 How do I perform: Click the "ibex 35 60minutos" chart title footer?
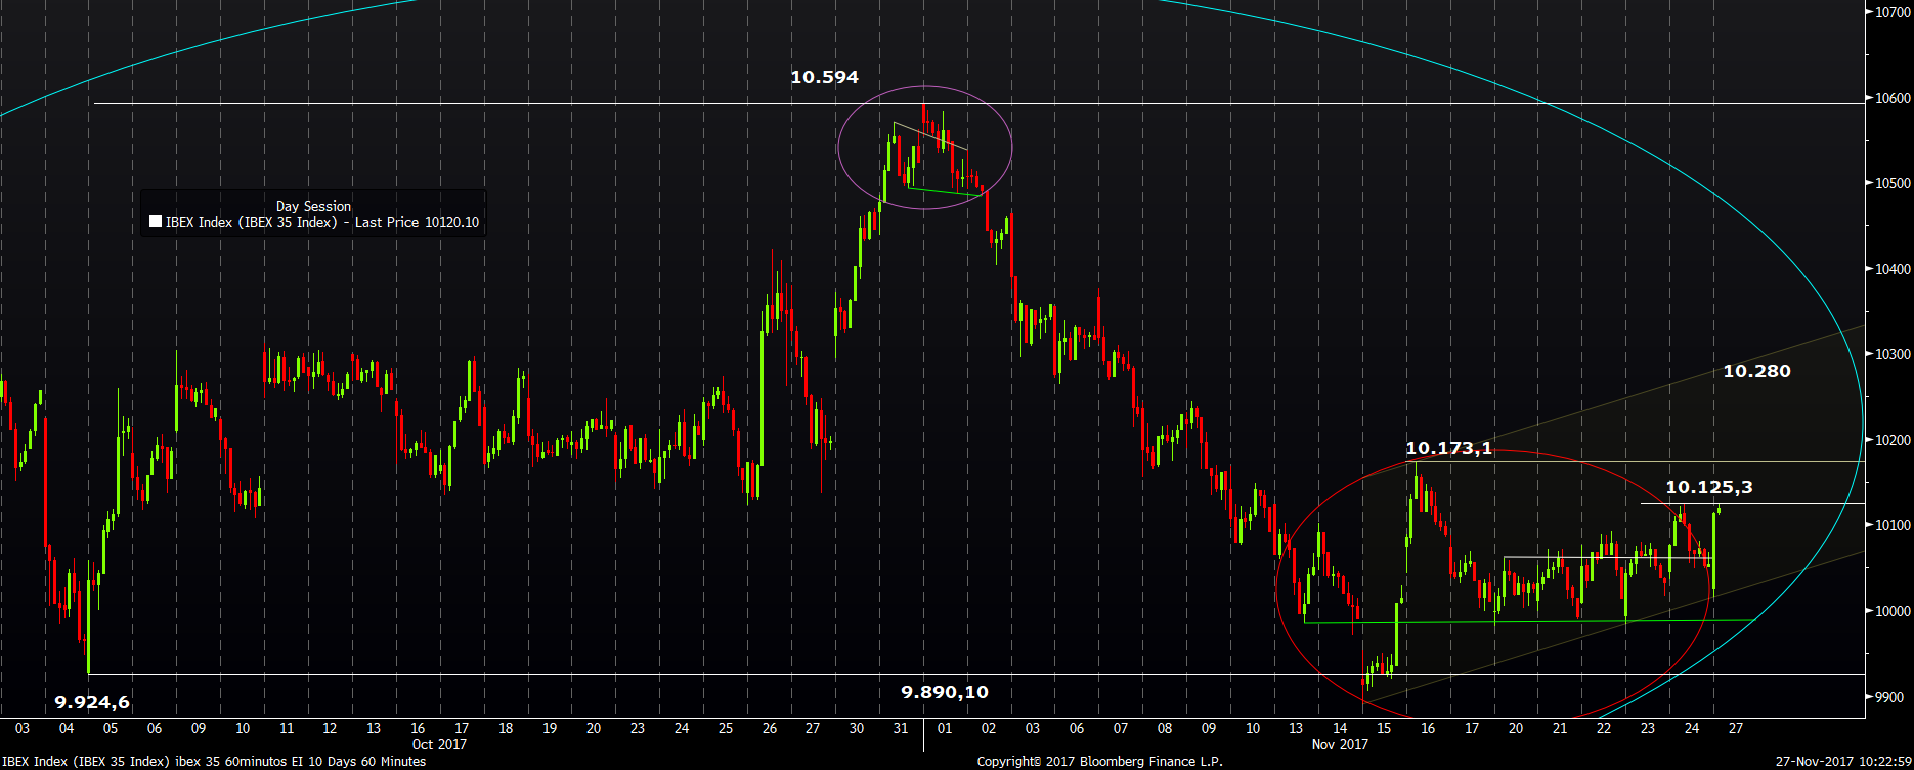[230, 762]
